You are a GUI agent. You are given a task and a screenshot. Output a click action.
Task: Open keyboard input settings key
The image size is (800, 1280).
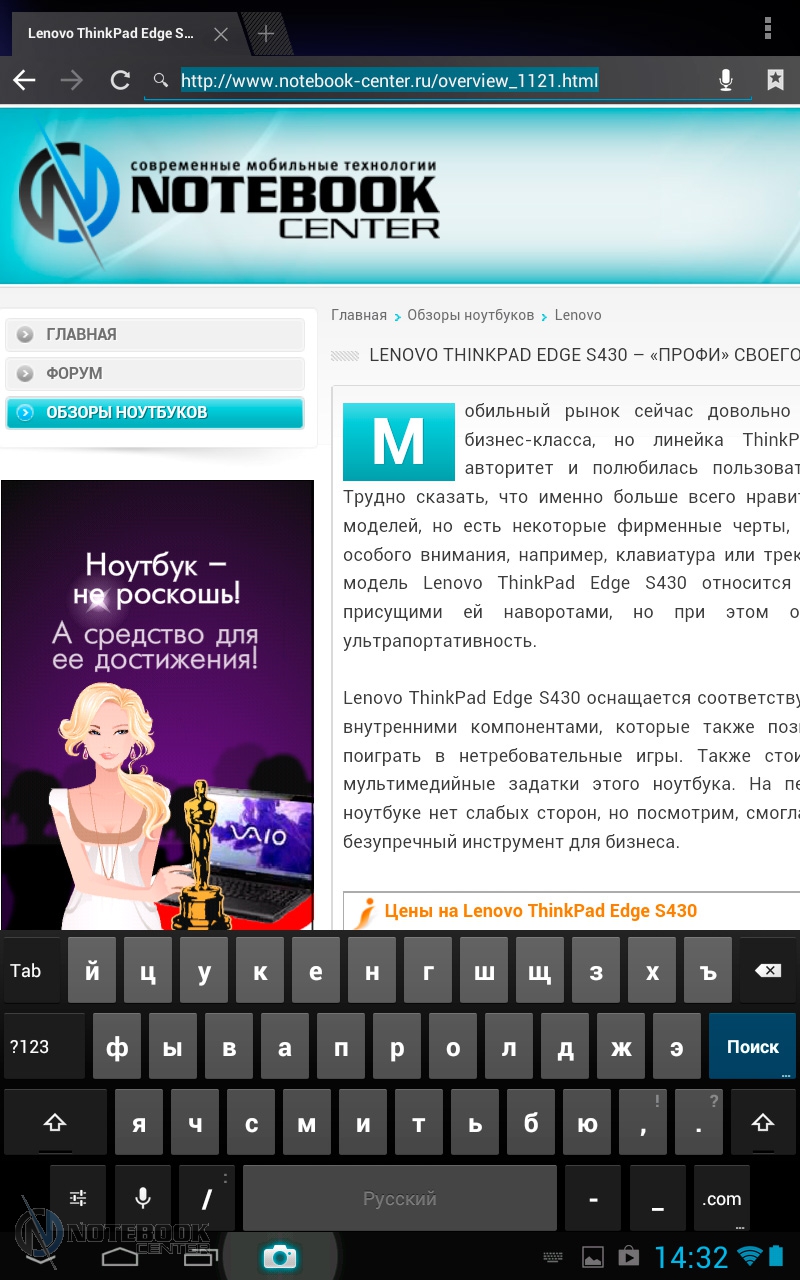[78, 1198]
